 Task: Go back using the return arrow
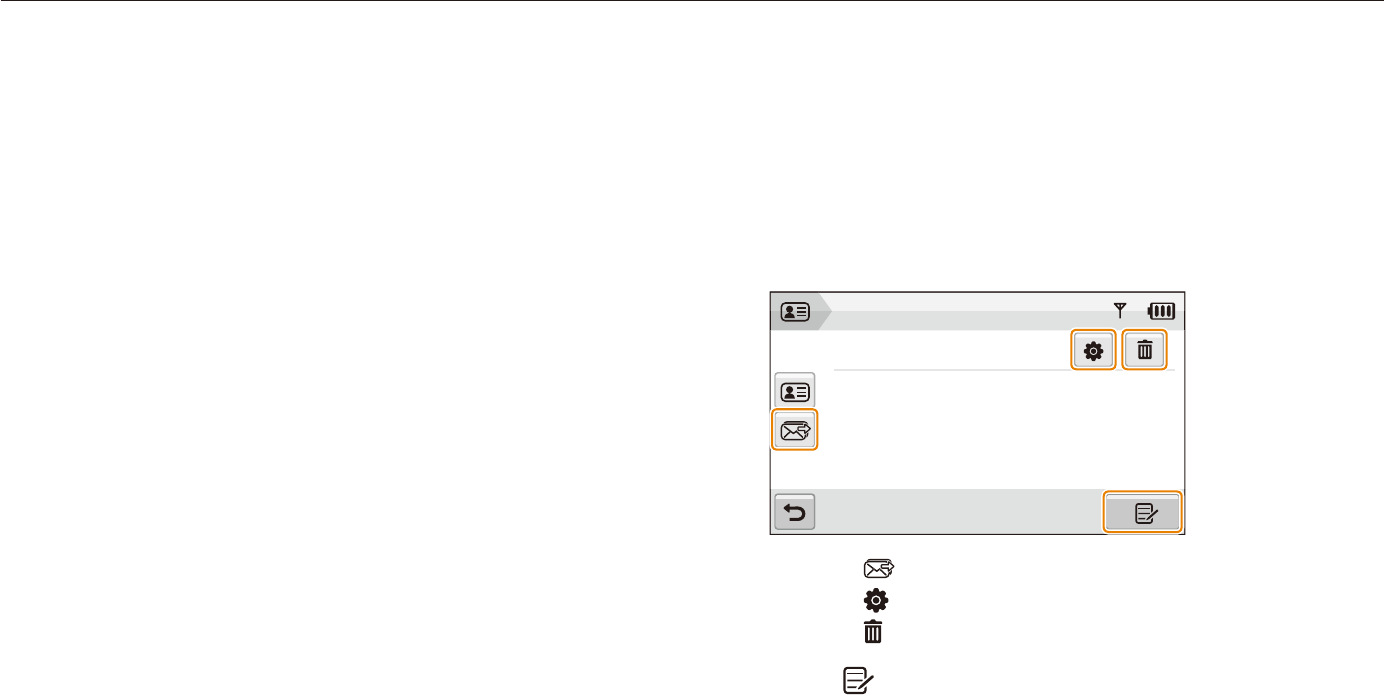coord(796,513)
